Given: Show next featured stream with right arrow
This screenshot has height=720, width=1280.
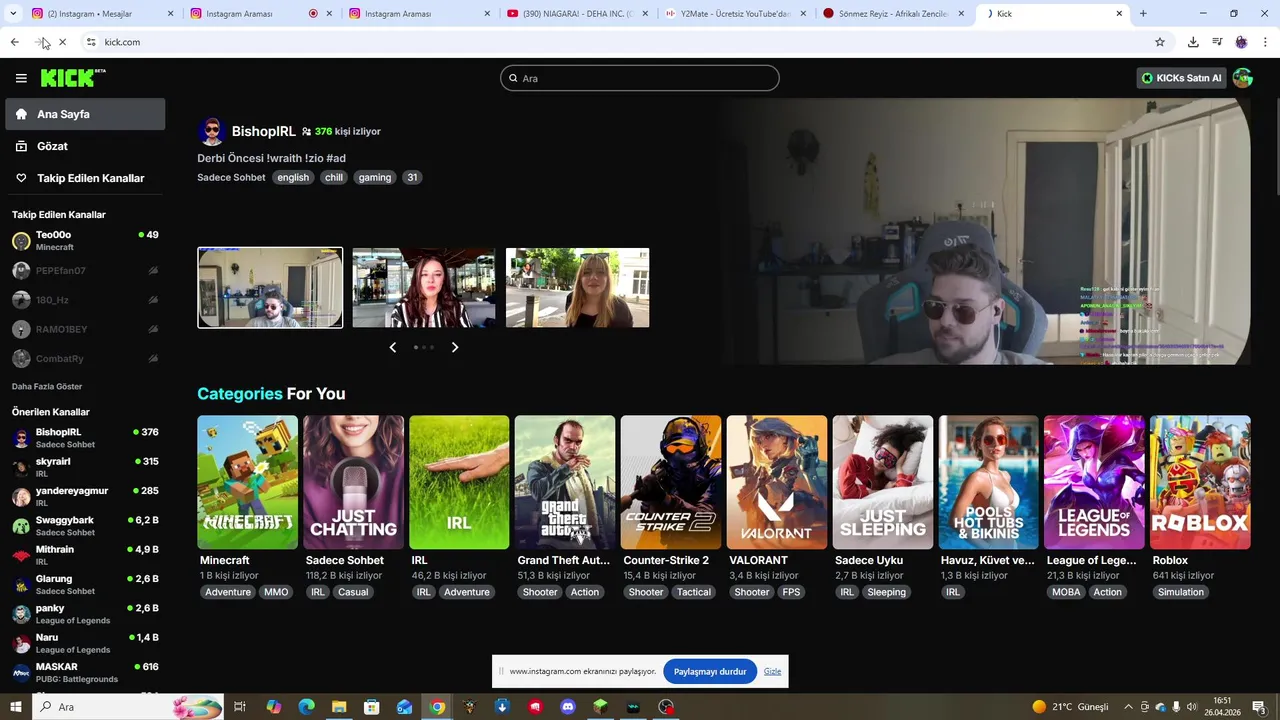Looking at the screenshot, I should (x=455, y=347).
